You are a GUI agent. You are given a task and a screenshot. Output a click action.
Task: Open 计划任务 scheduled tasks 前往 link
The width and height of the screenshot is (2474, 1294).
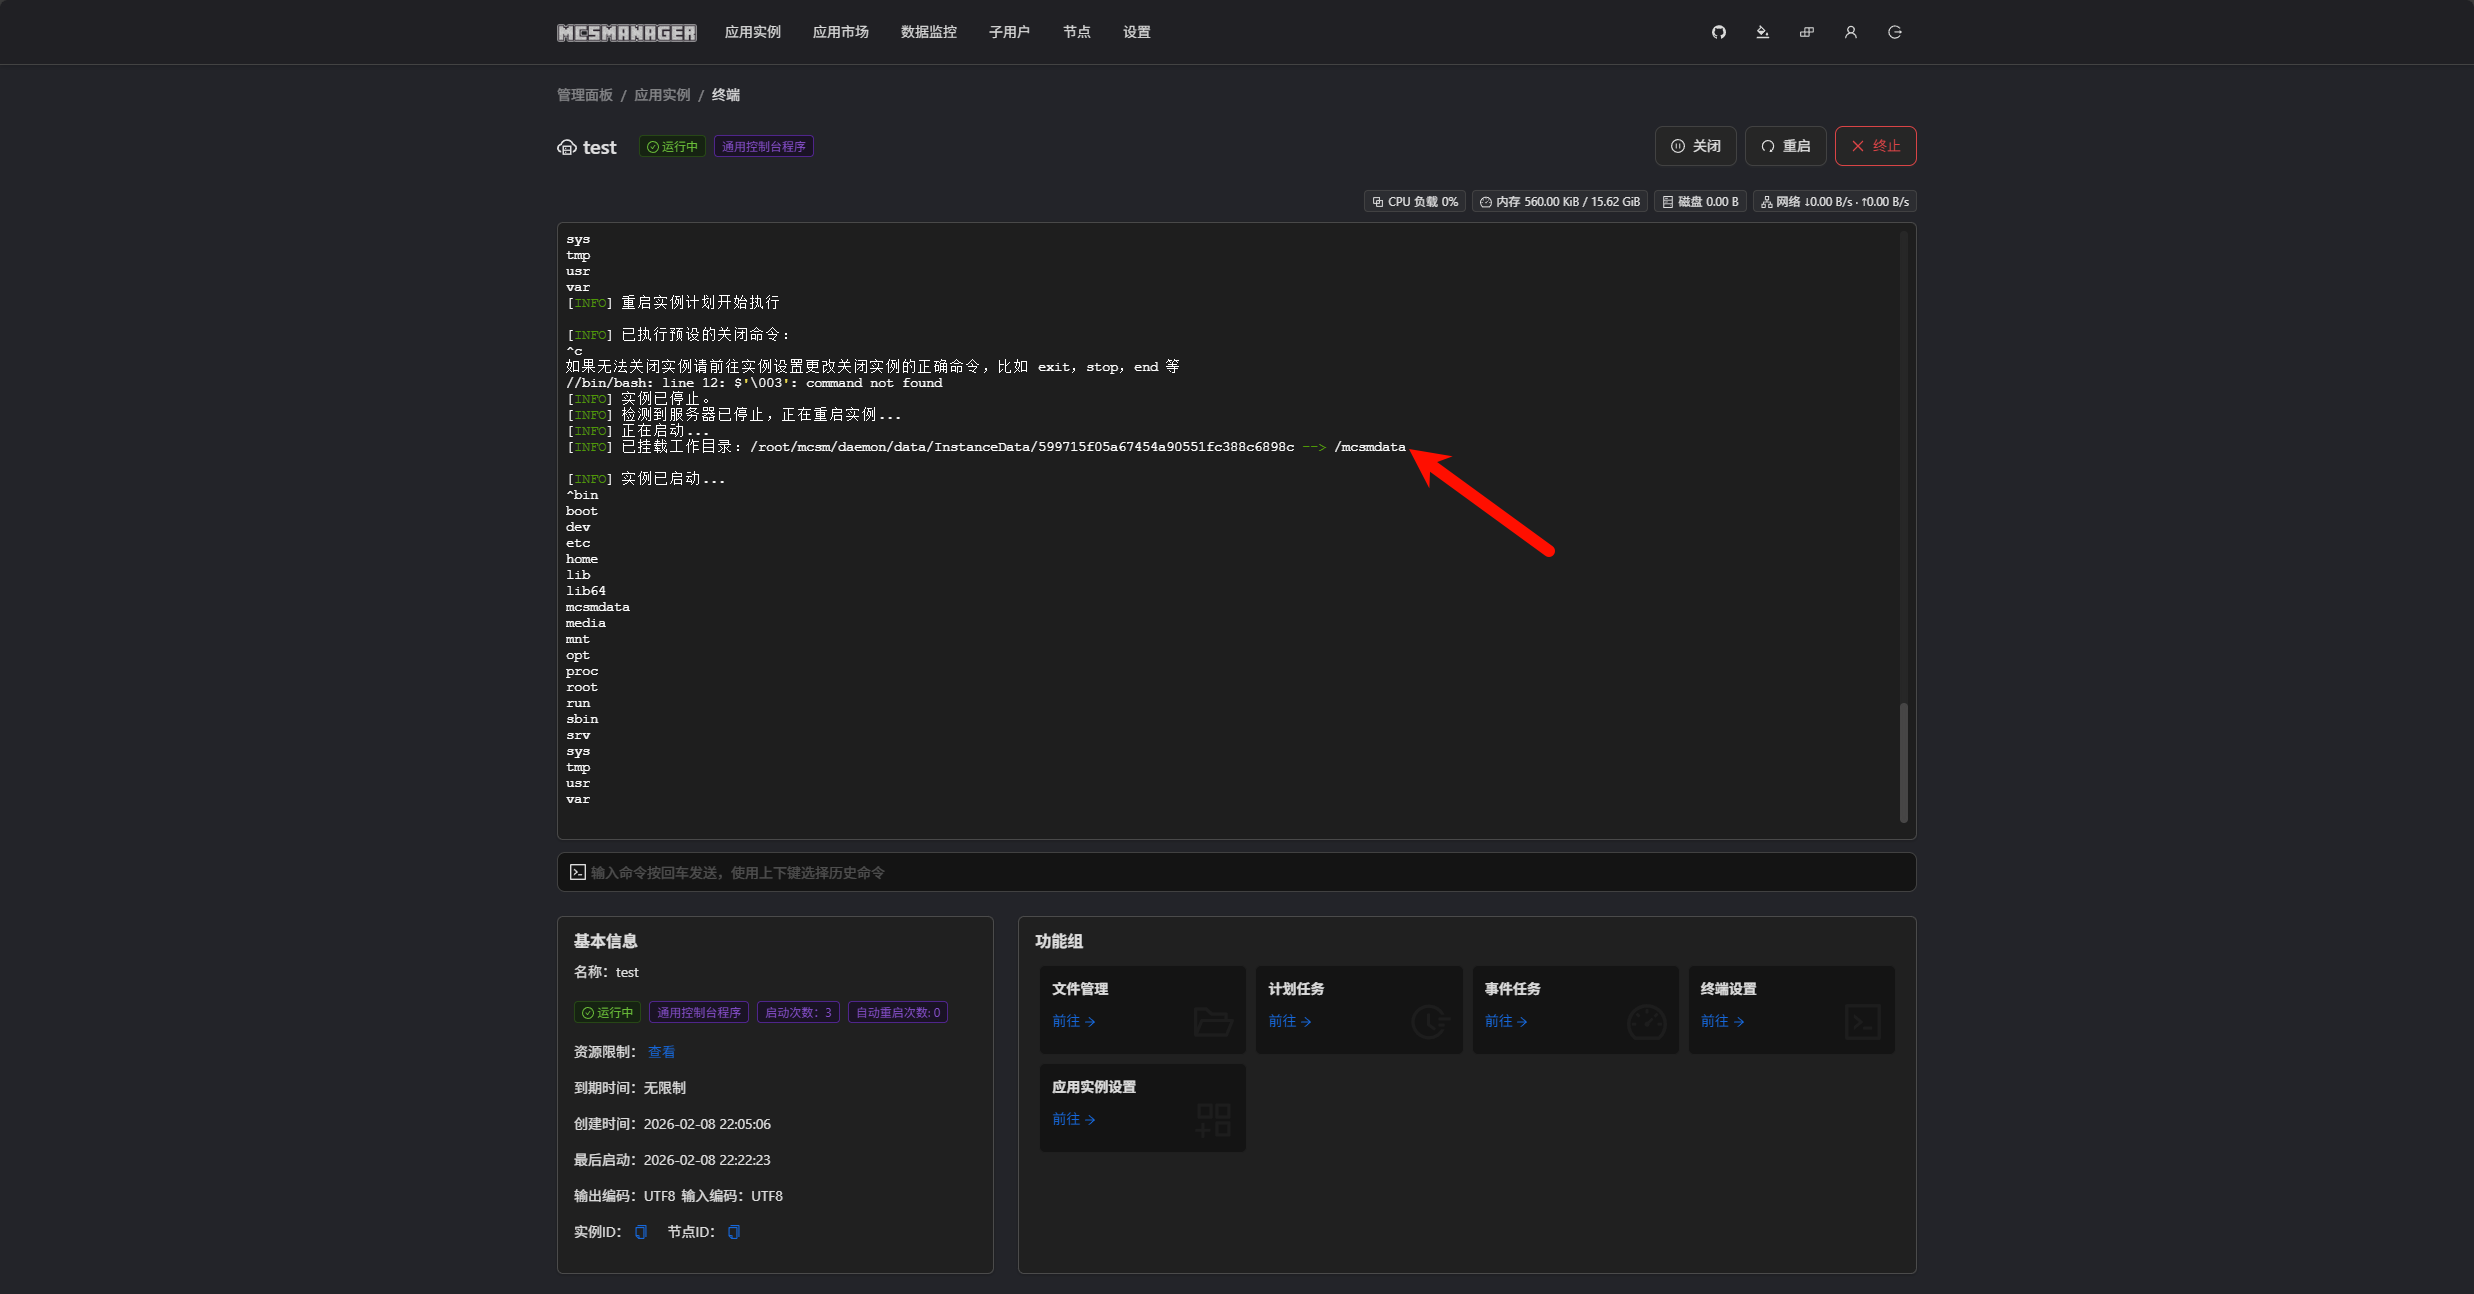tap(1290, 1021)
